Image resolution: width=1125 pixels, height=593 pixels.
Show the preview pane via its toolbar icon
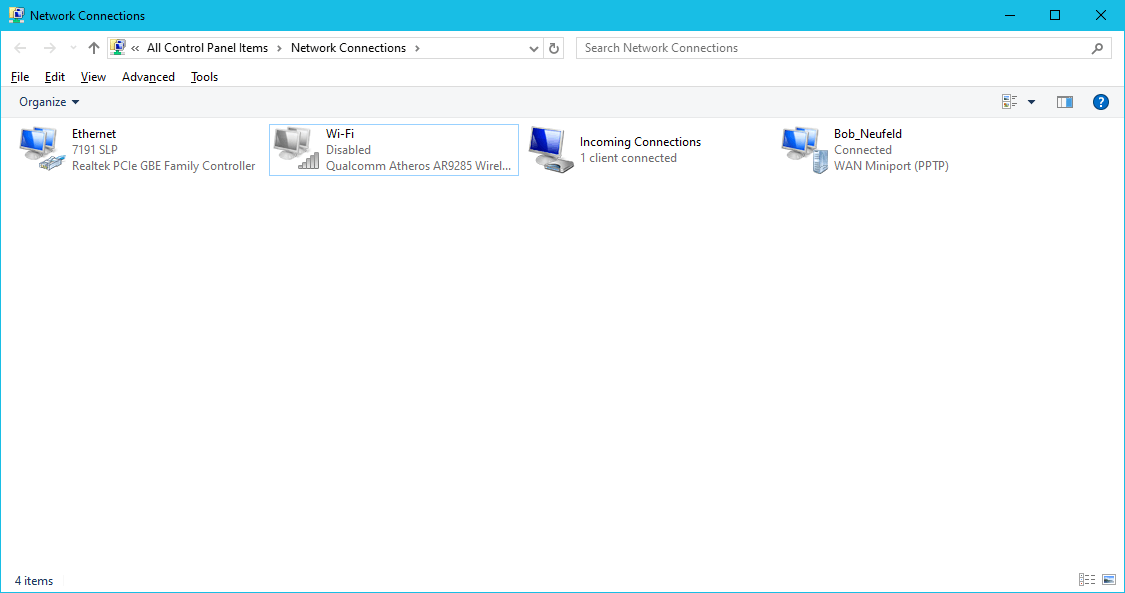(x=1064, y=101)
